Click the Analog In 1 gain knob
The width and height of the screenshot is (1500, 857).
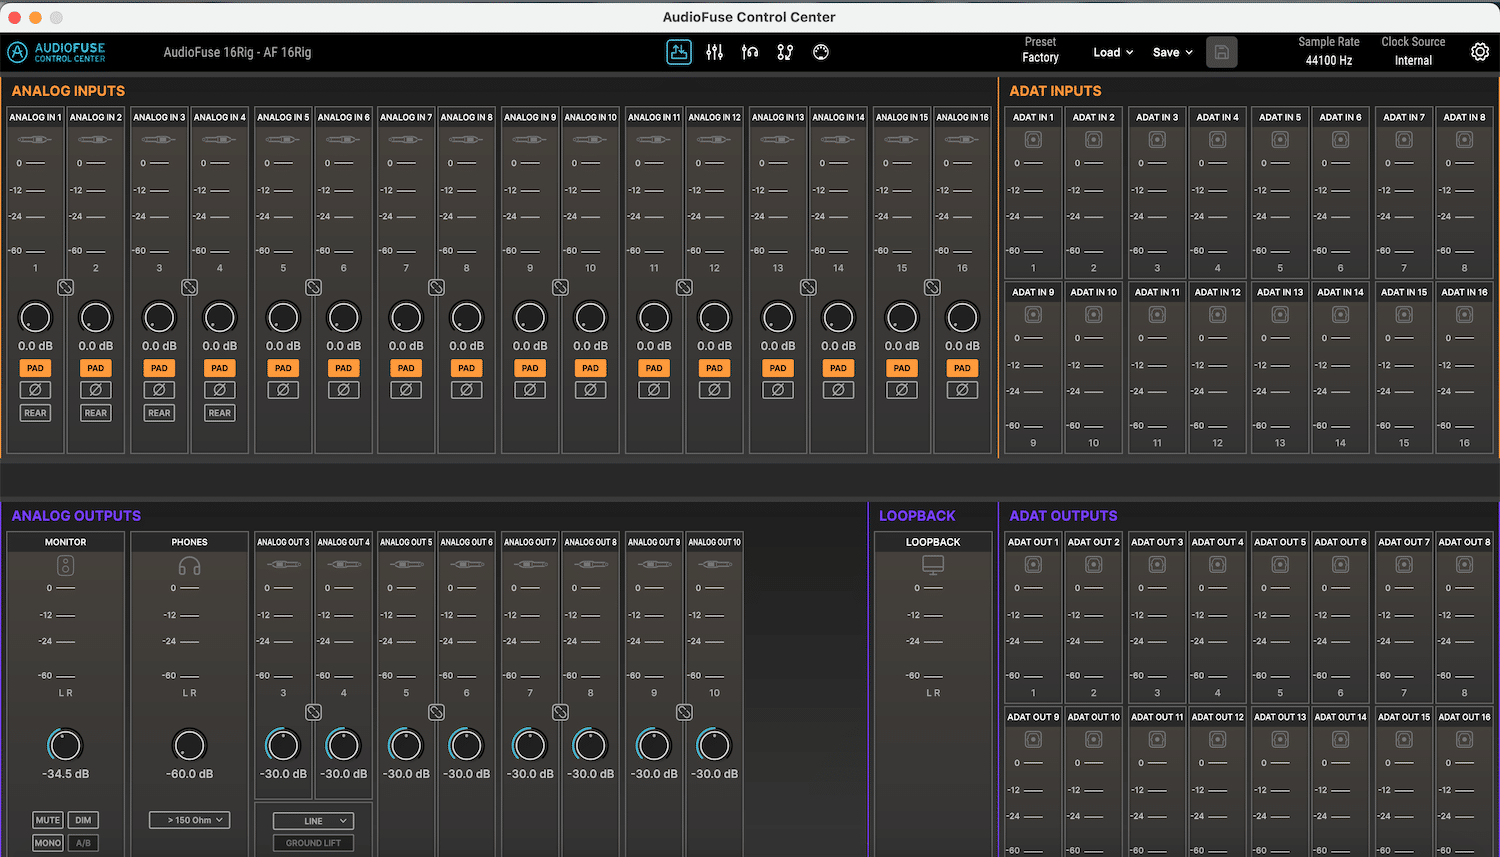click(x=35, y=318)
